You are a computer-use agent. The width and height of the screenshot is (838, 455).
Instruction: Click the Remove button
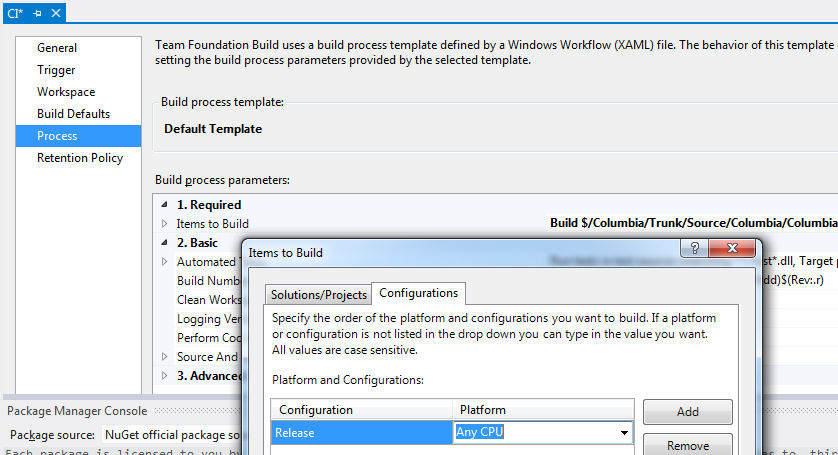[x=687, y=445]
